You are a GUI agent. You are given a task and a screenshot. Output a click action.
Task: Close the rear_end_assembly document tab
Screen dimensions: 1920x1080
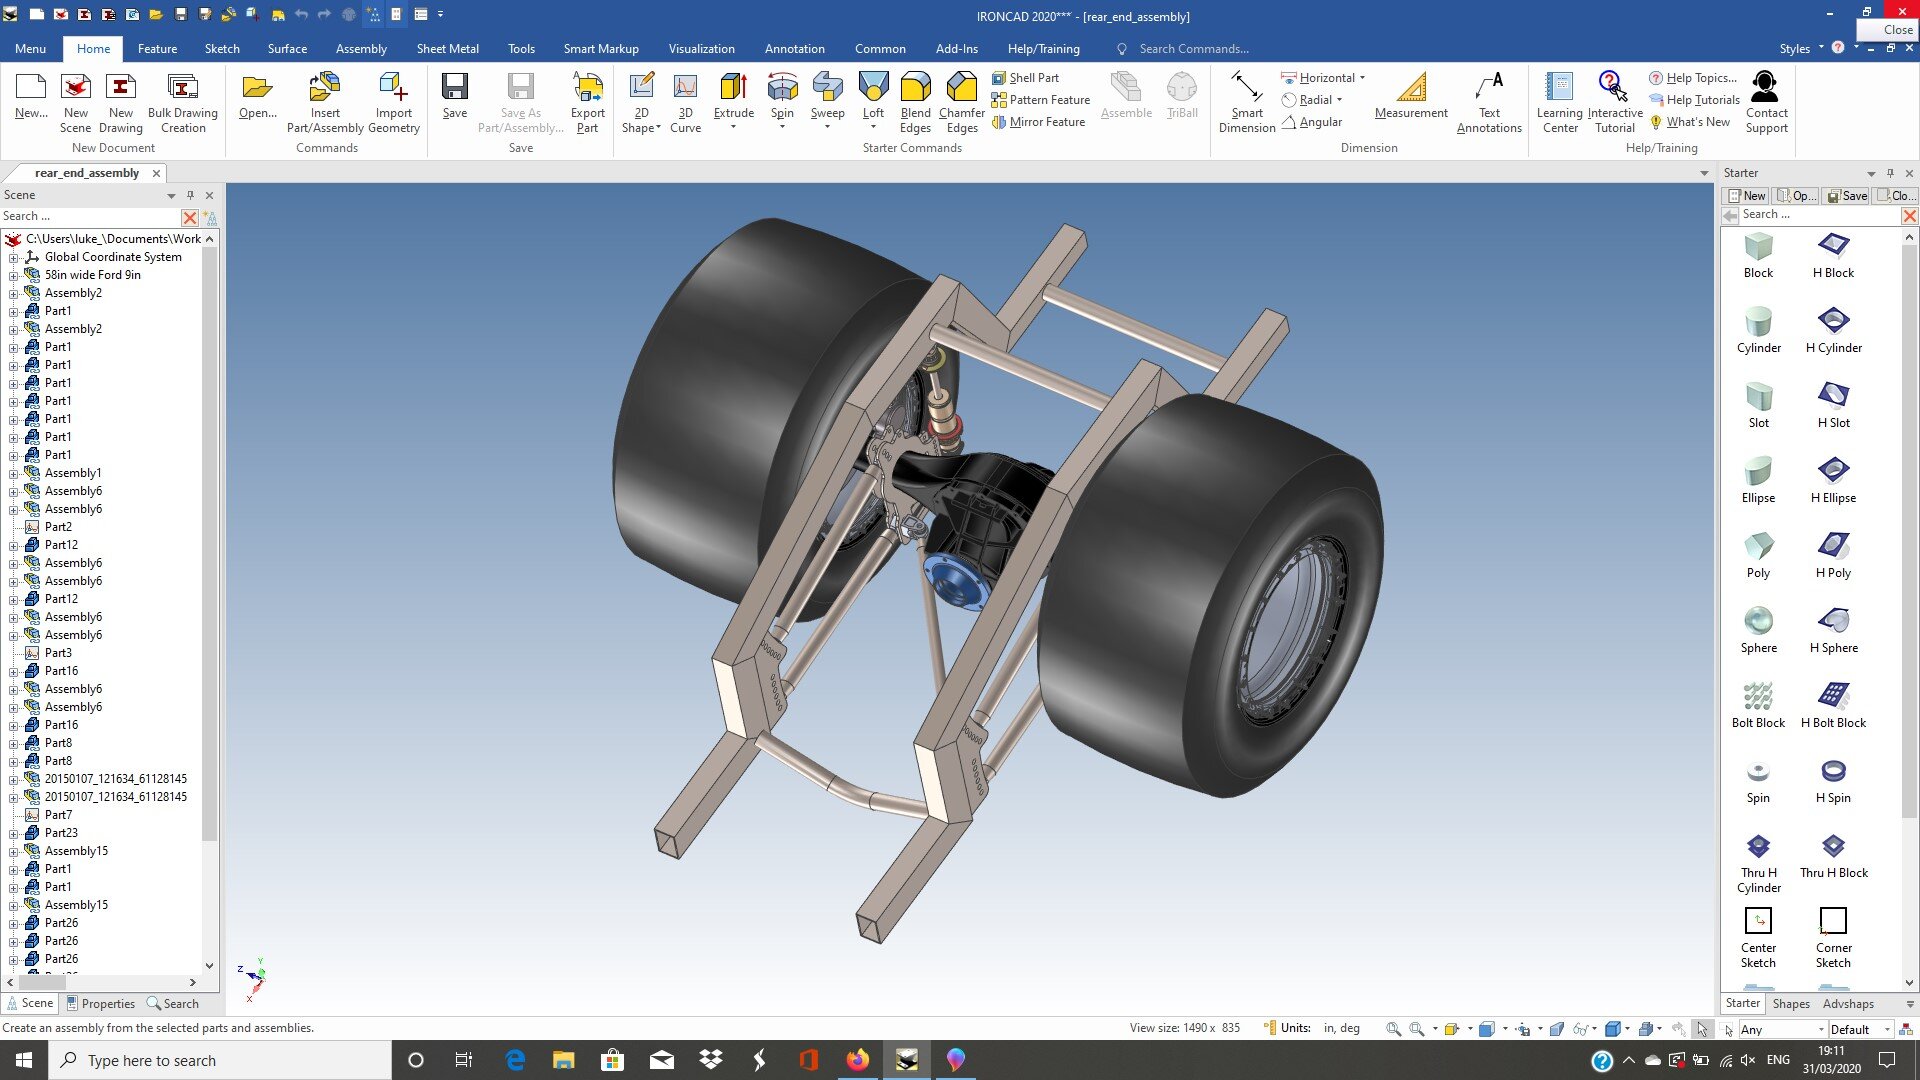[156, 173]
